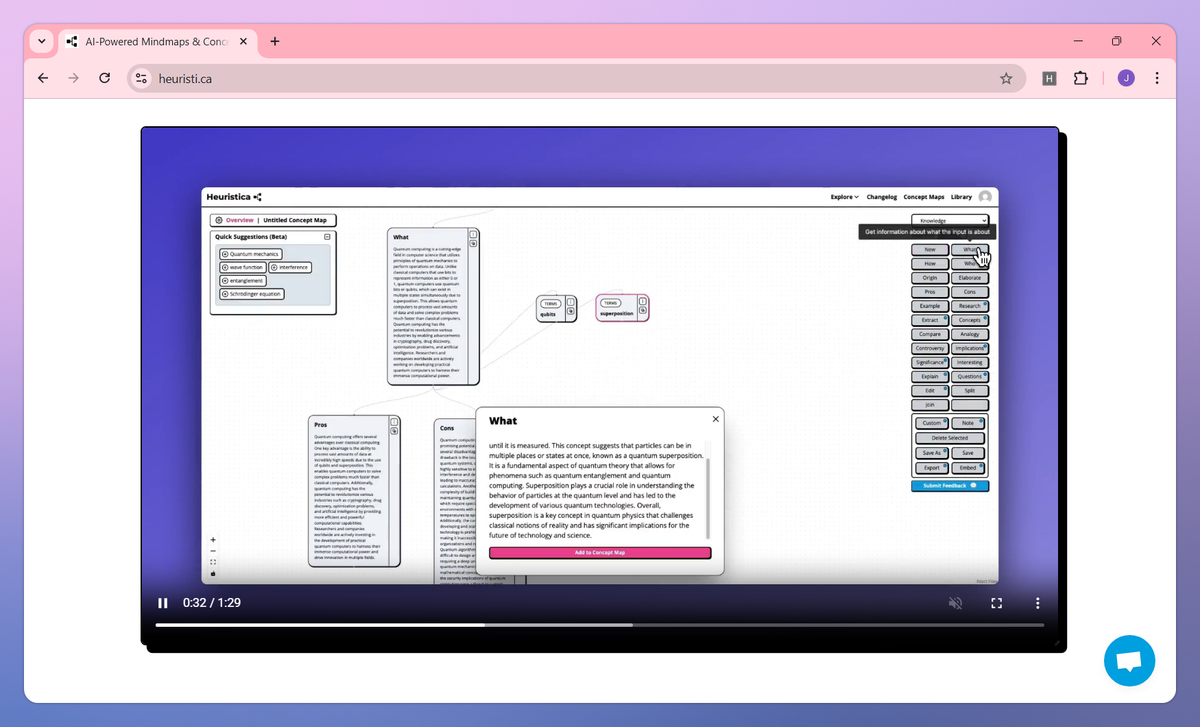This screenshot has width=1200, height=727.
Task: Zoom in on the canvas using plus icon
Action: click(x=212, y=538)
